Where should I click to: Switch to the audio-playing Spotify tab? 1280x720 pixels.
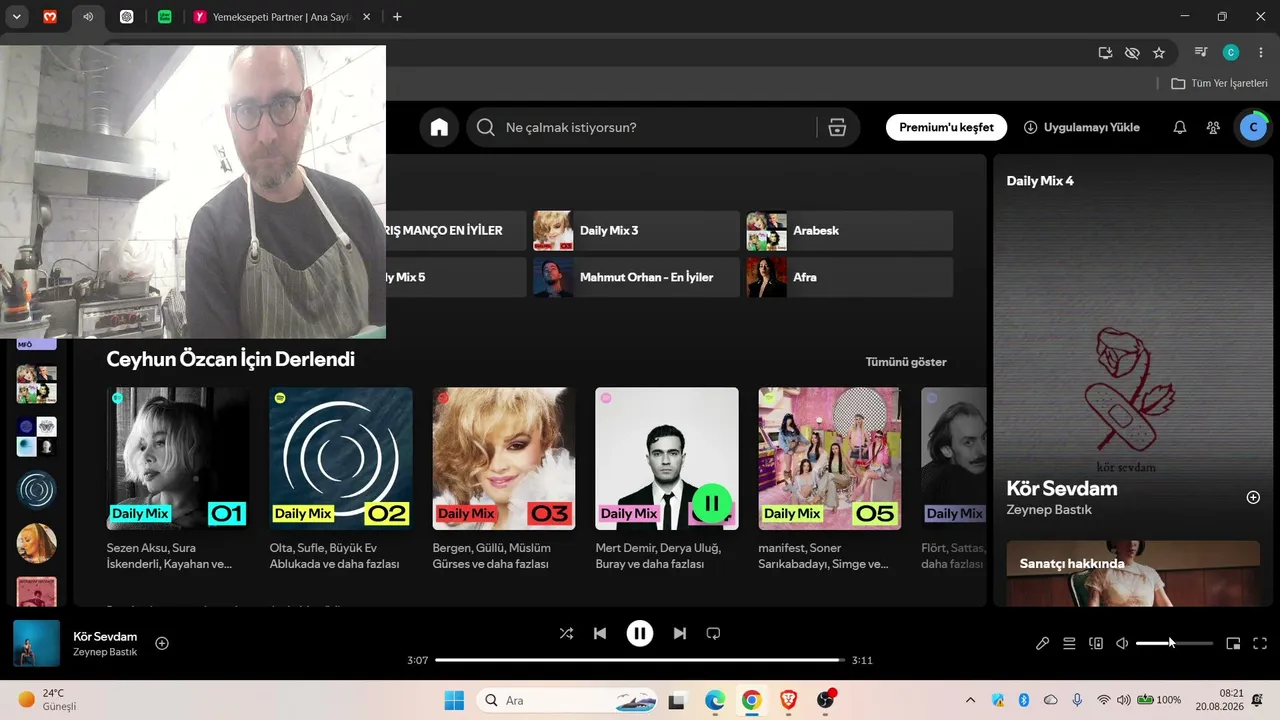click(x=88, y=17)
